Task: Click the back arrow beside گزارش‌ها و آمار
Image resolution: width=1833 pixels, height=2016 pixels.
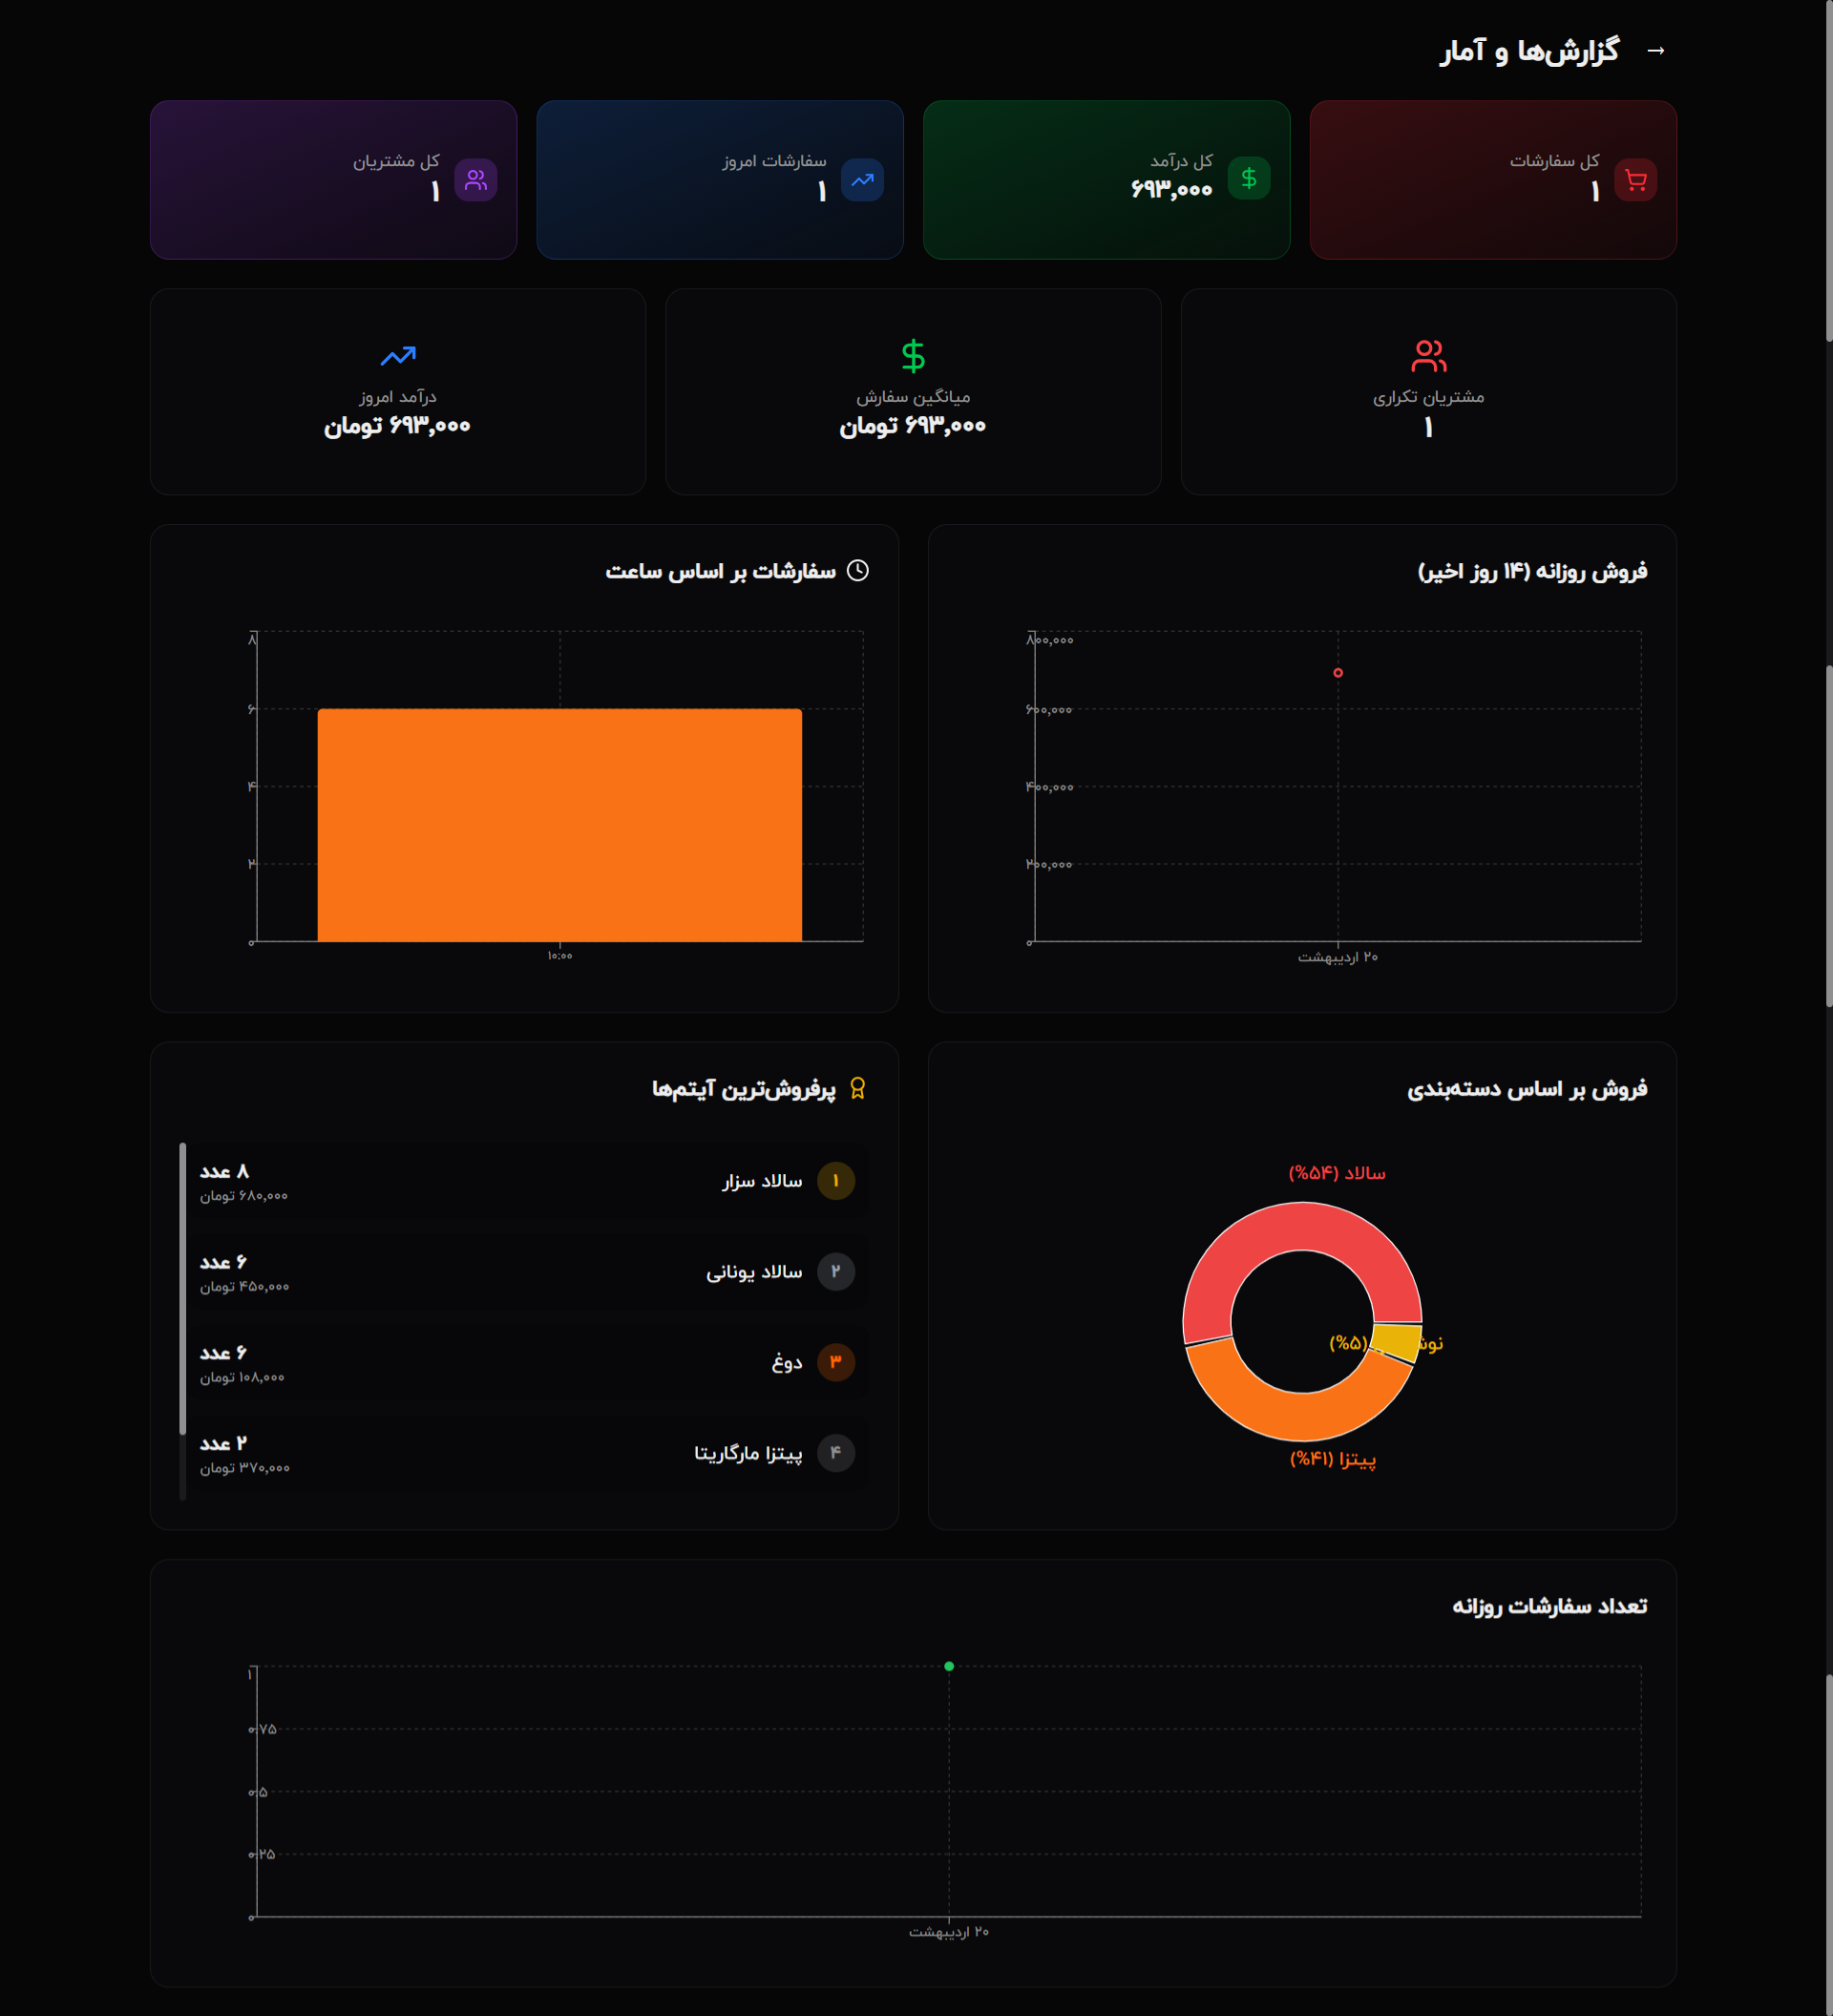Action: tap(1655, 50)
